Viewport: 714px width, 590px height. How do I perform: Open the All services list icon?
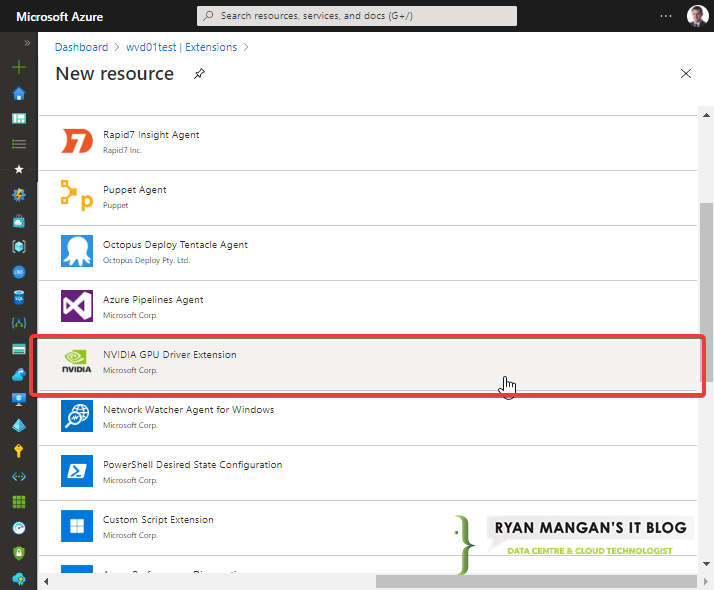[19, 144]
